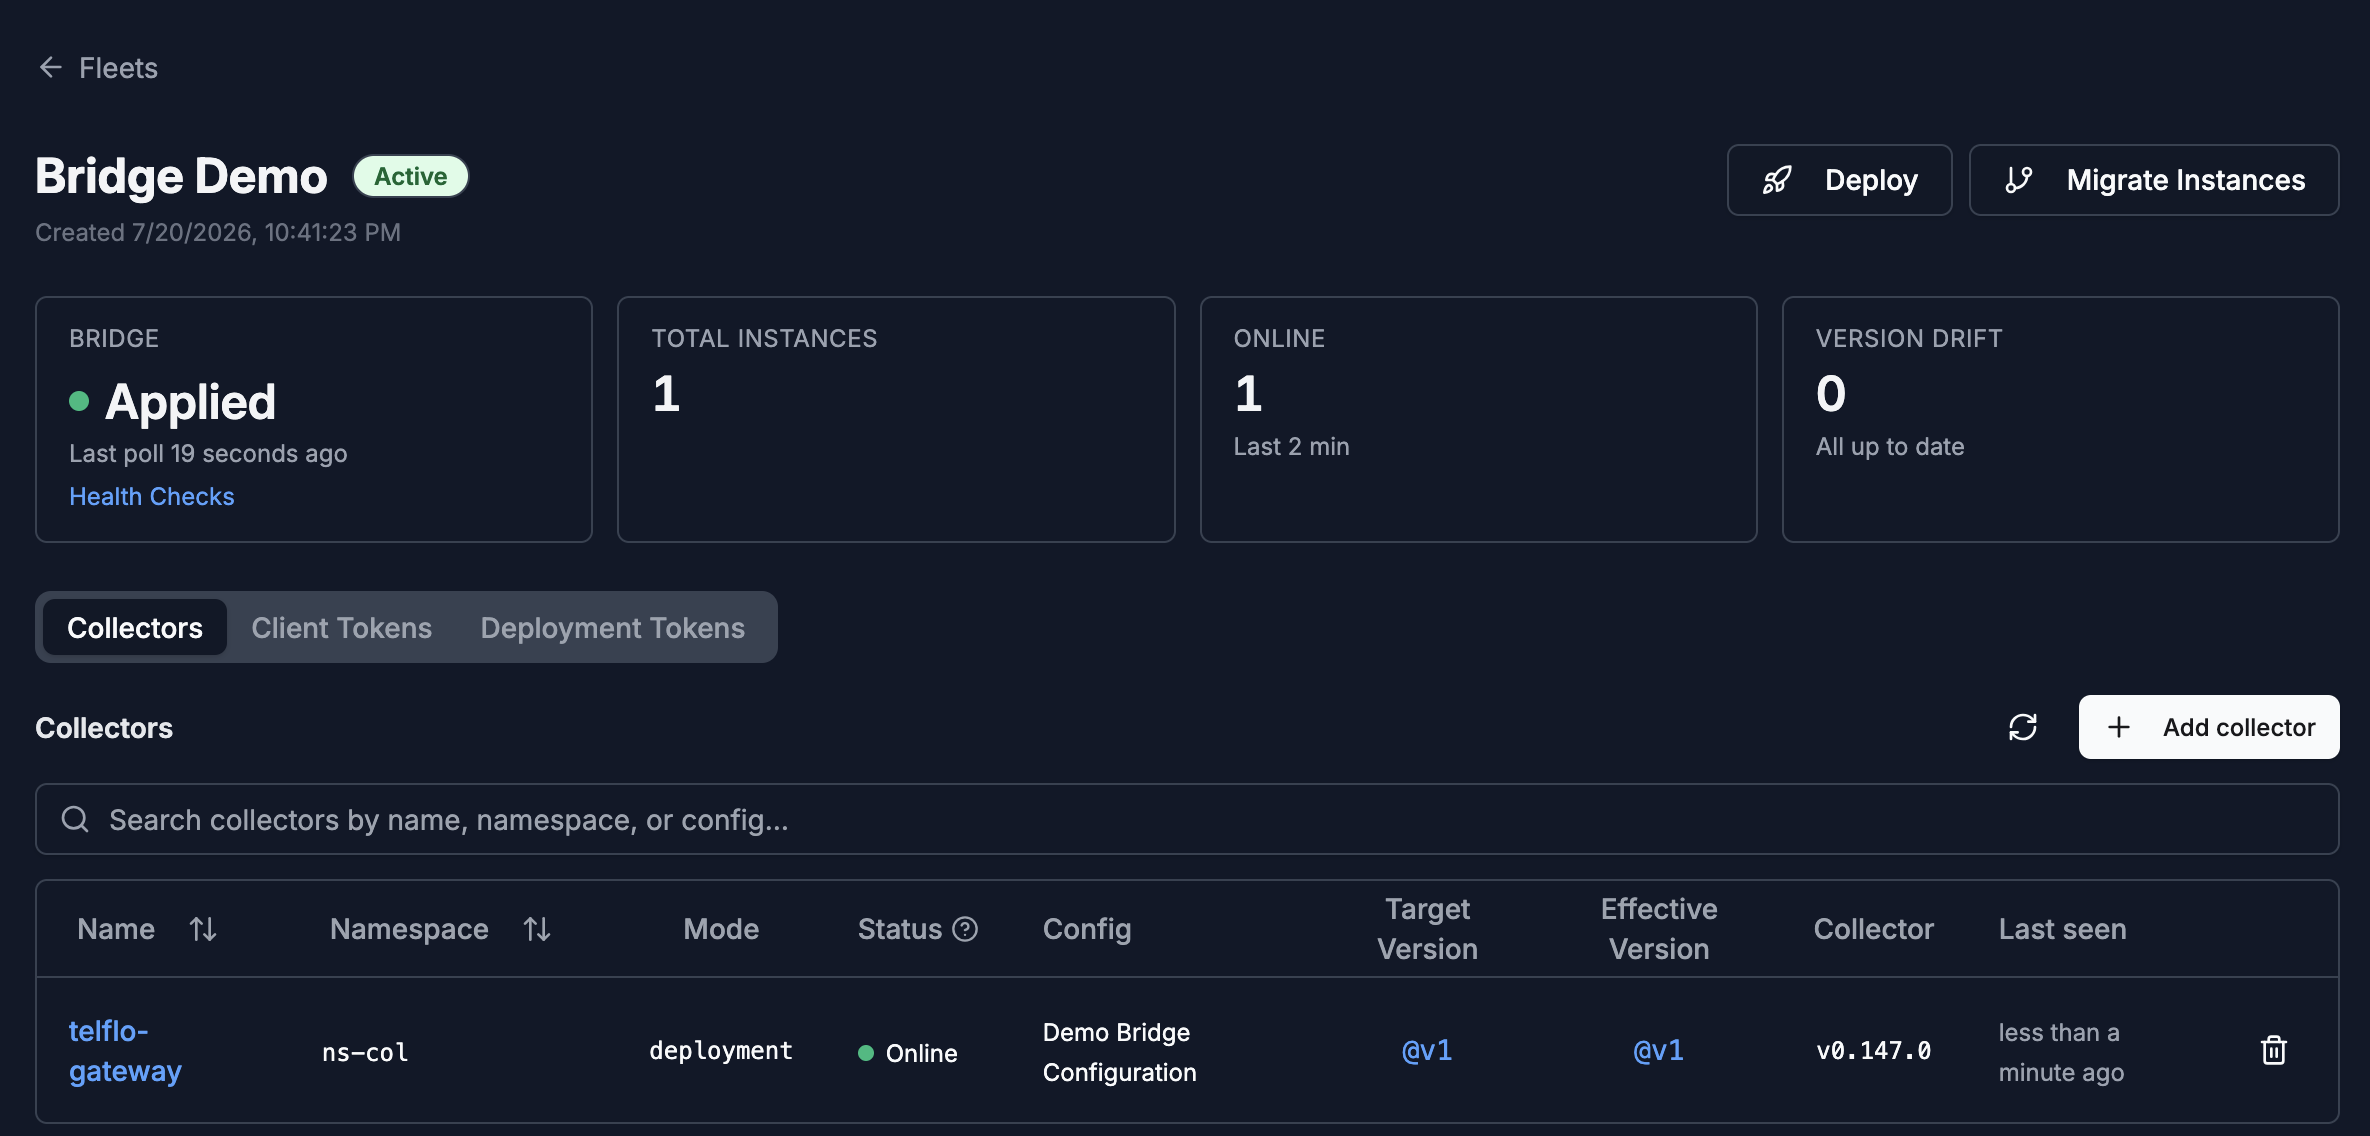The height and width of the screenshot is (1136, 2370).
Task: Click the branch icon on Migrate Instances
Action: 2019,180
